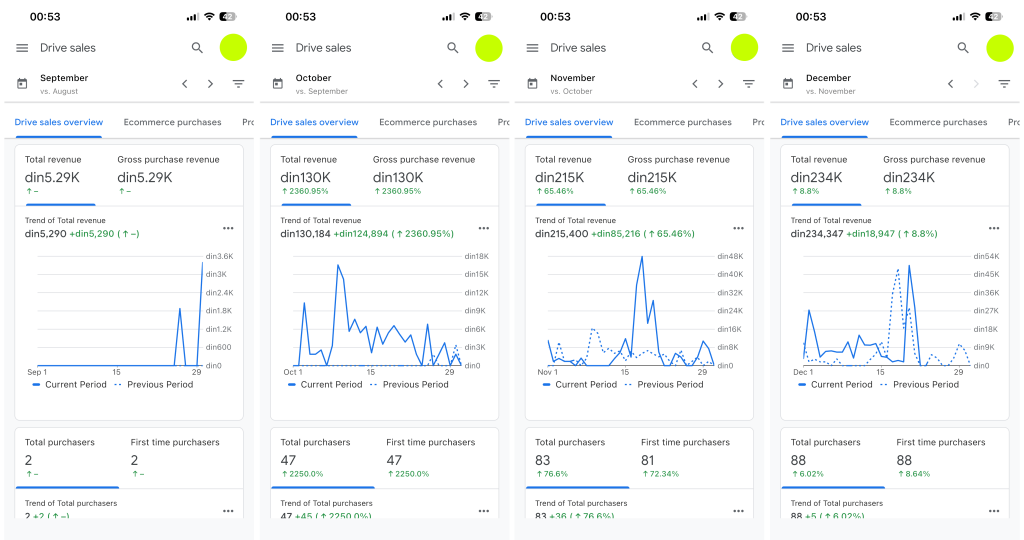Open the three-dot menu on December's purchasers trend
The width and height of the screenshot is (1024, 540).
994,510
